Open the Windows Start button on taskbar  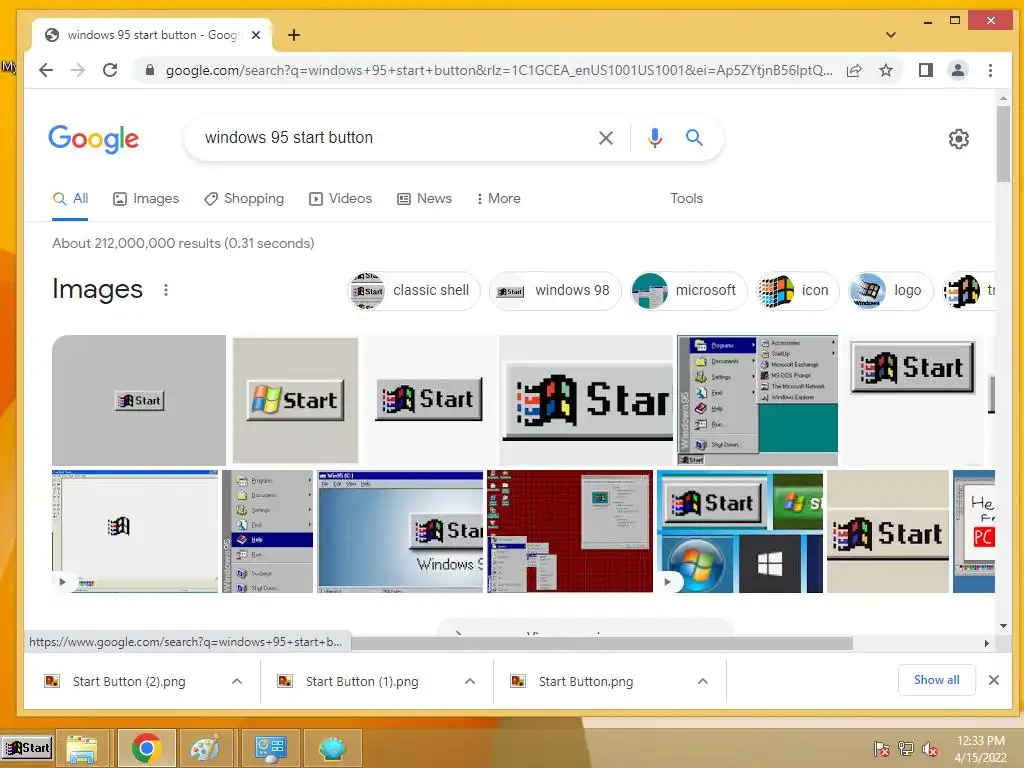27,748
